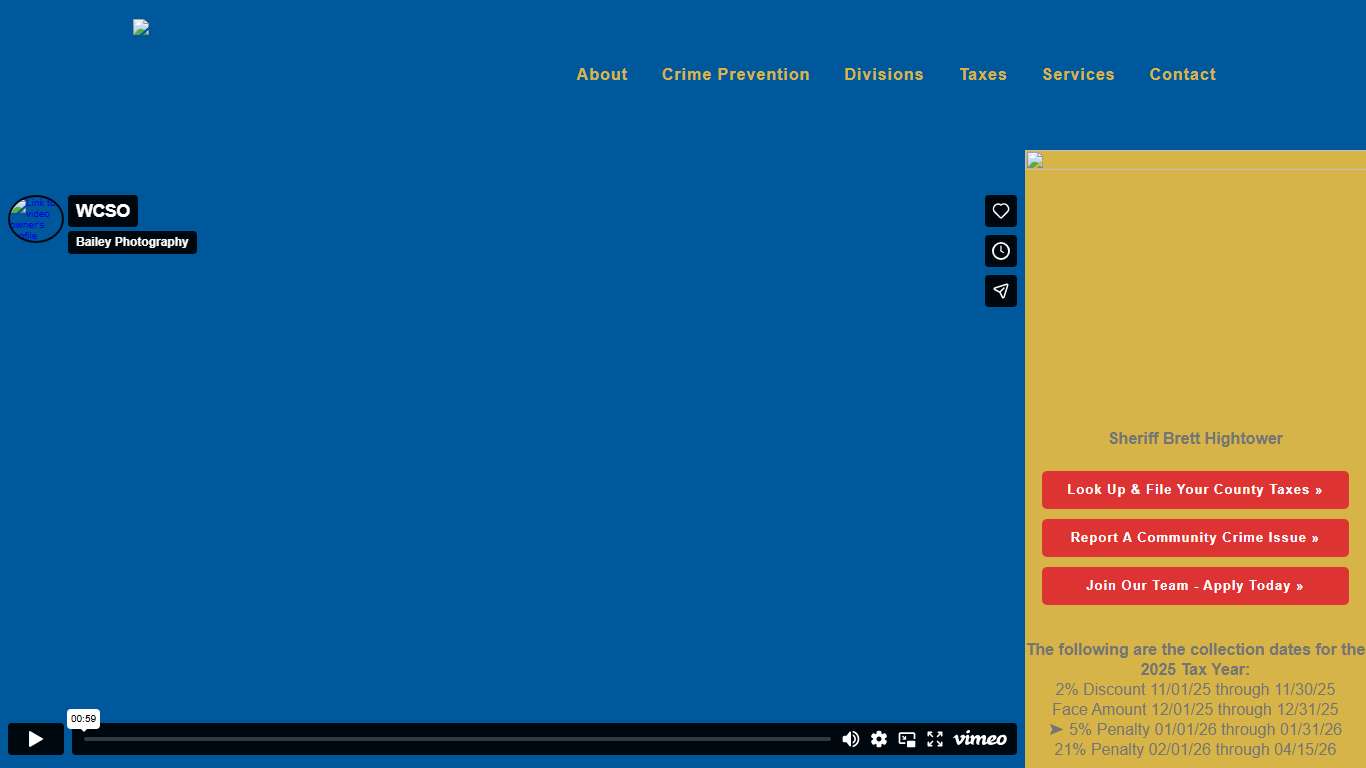The image size is (1366, 768).
Task: Click the paper plane Share icon
Action: 1000,291
